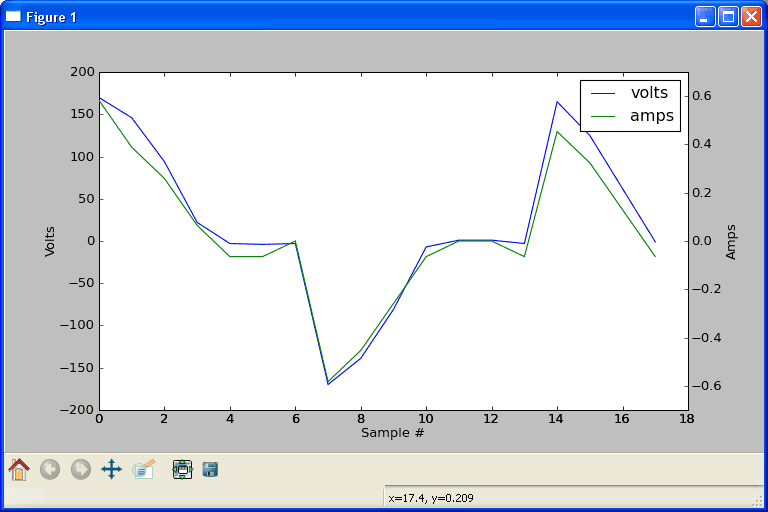Open the Configure subplots dialog
Image resolution: width=768 pixels, height=512 pixels.
pyautogui.click(x=182, y=469)
